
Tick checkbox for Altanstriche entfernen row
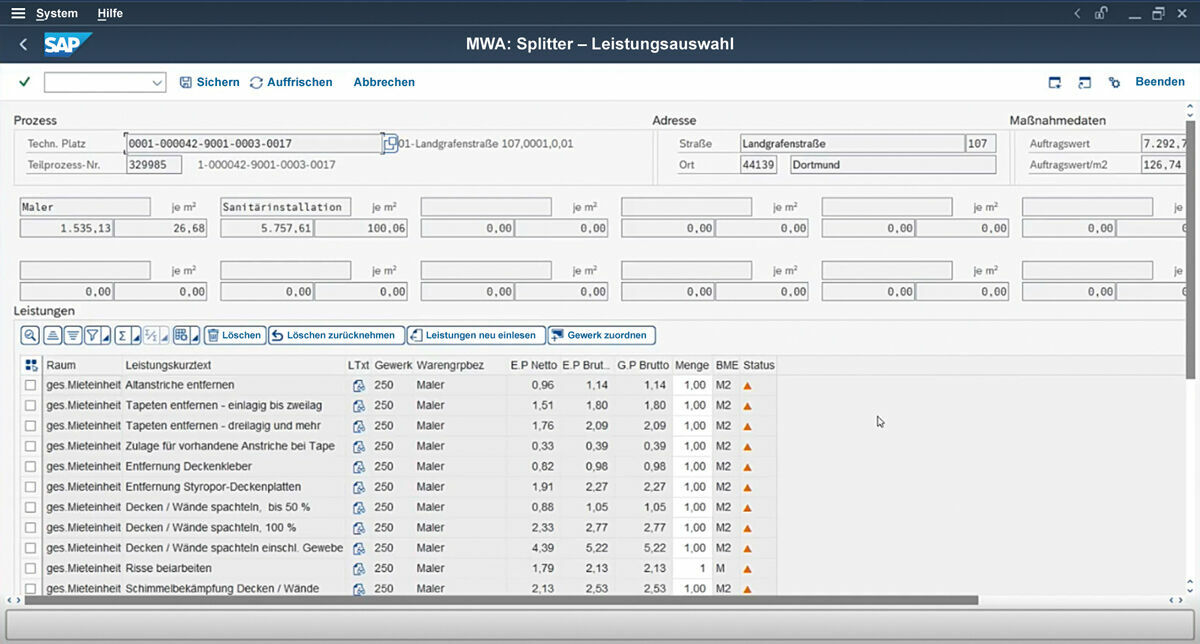click(31, 385)
